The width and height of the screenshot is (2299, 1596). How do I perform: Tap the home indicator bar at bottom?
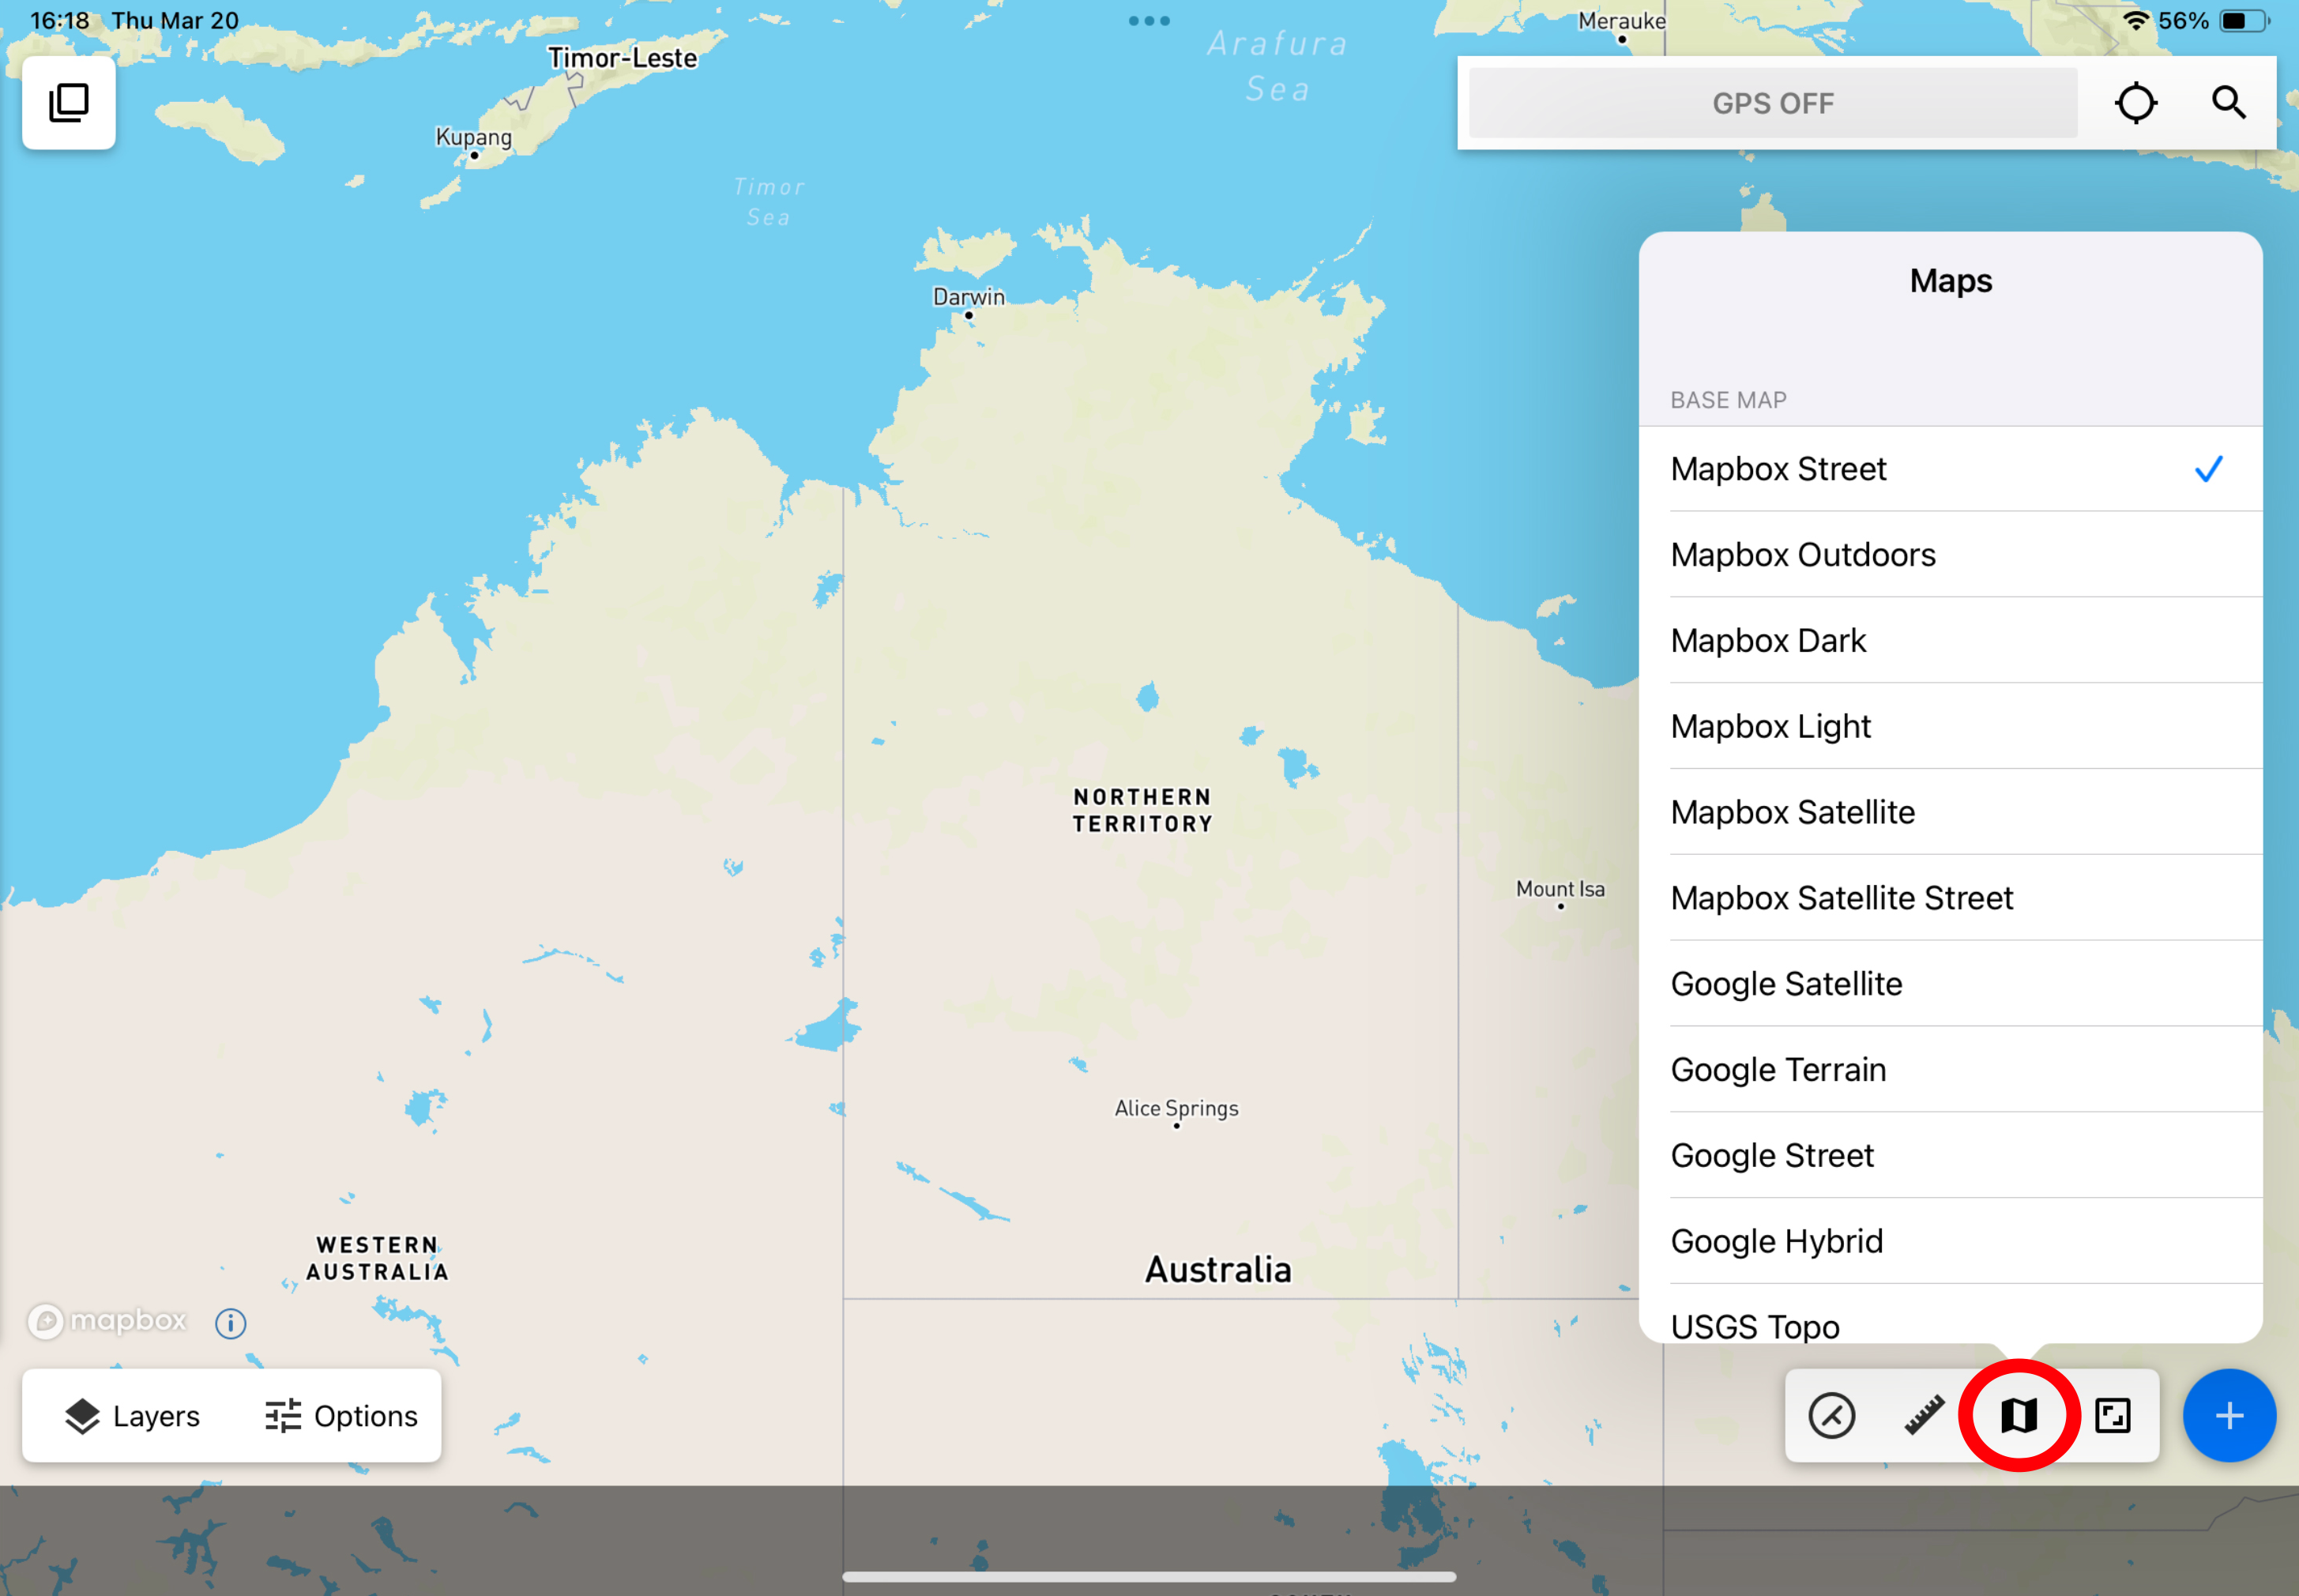pos(1149,1577)
